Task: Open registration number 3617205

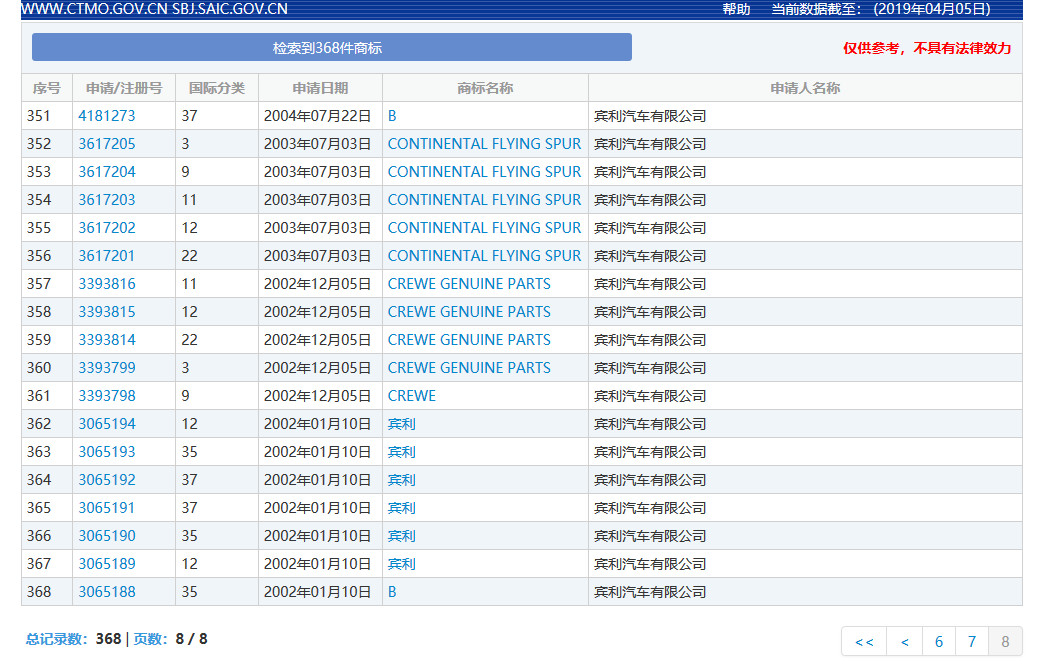Action: pyautogui.click(x=106, y=143)
